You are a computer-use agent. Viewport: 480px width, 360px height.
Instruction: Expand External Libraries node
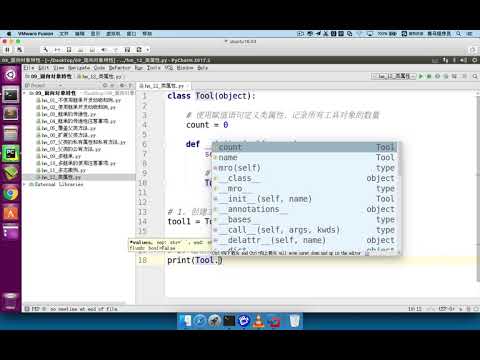coord(25,184)
